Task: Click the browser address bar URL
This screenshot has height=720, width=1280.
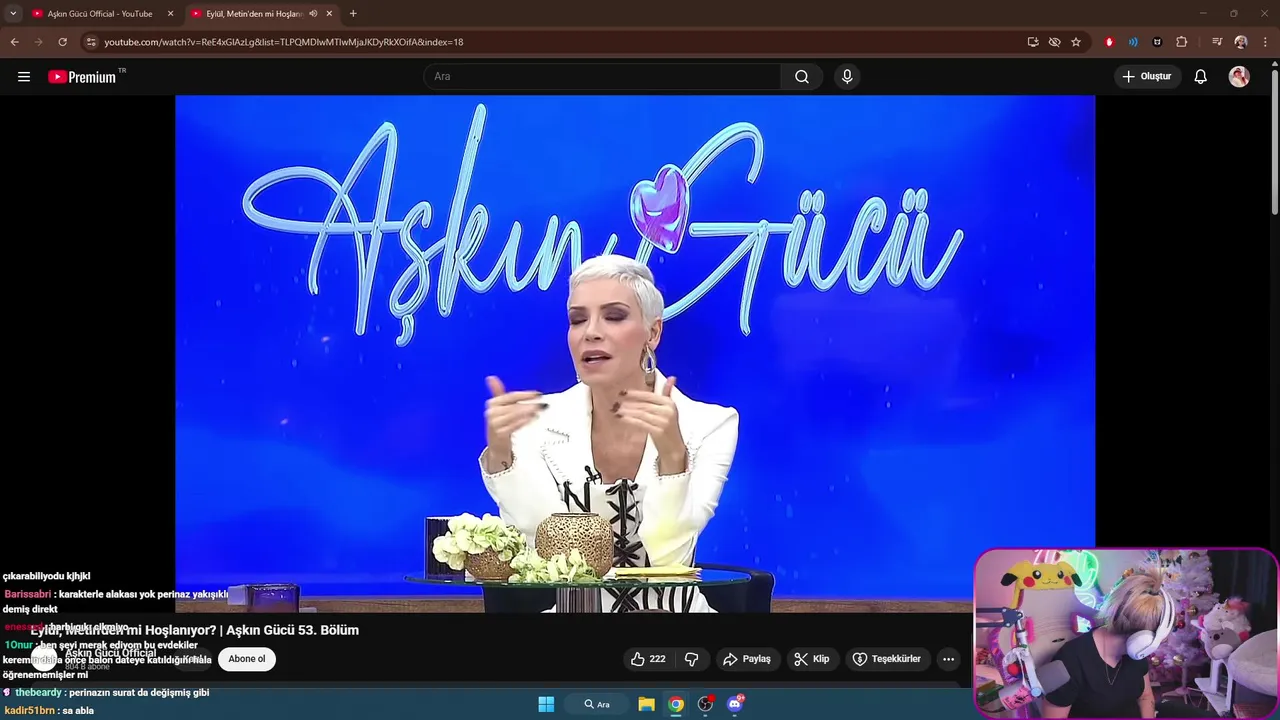Action: point(283,42)
